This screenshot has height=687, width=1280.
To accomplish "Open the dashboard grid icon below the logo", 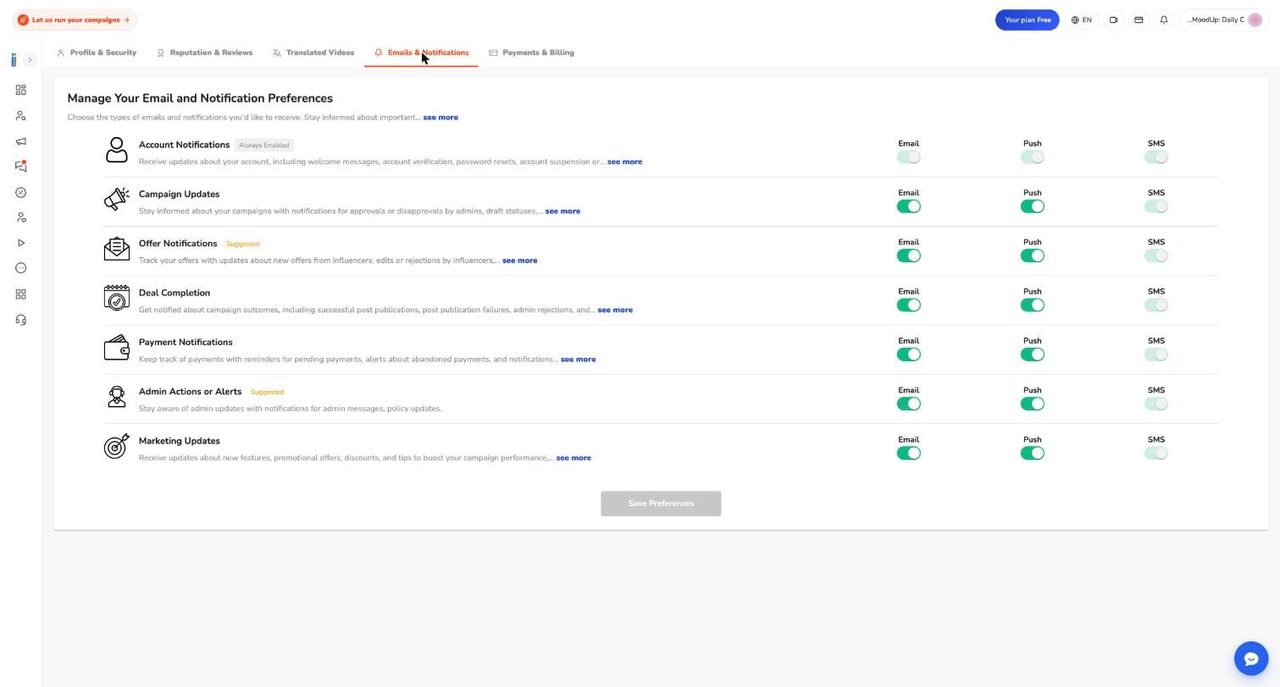I will (x=21, y=90).
